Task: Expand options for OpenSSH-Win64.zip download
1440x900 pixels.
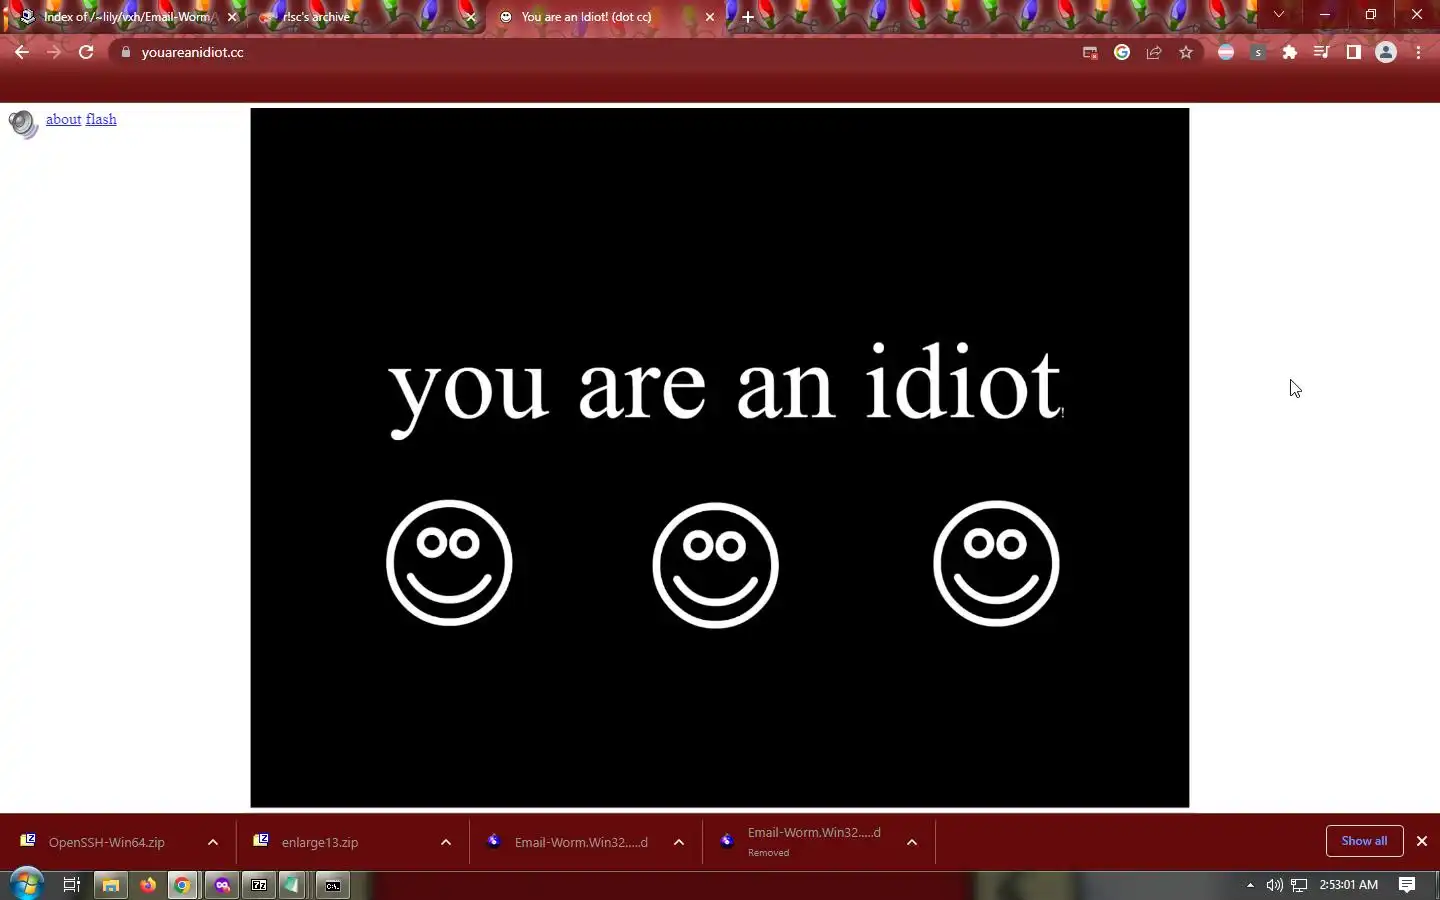Action: [x=213, y=842]
